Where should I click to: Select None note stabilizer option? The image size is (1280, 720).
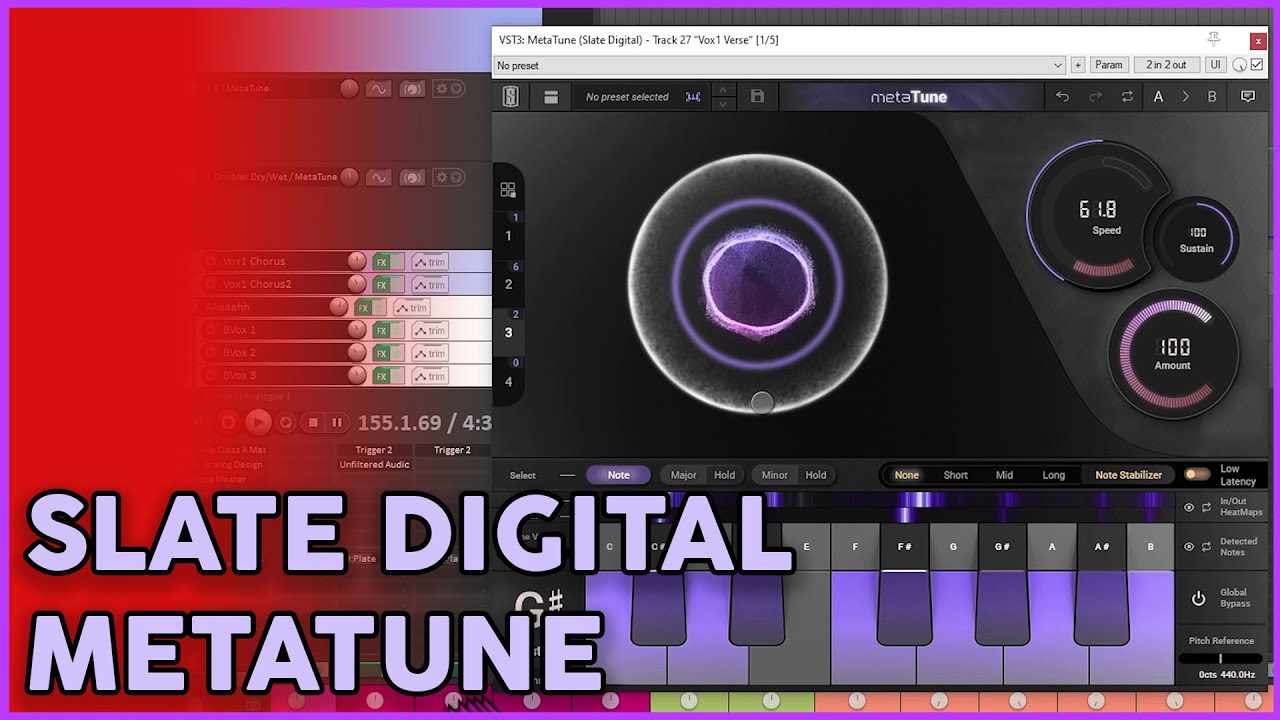(907, 476)
